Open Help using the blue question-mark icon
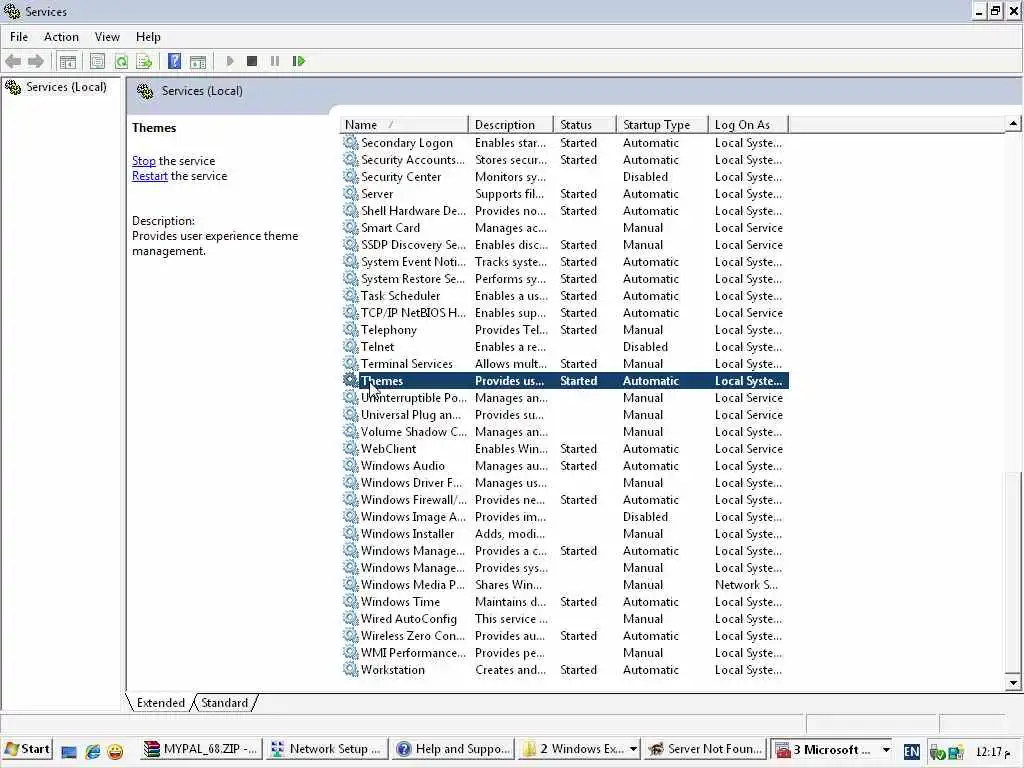 pos(174,61)
